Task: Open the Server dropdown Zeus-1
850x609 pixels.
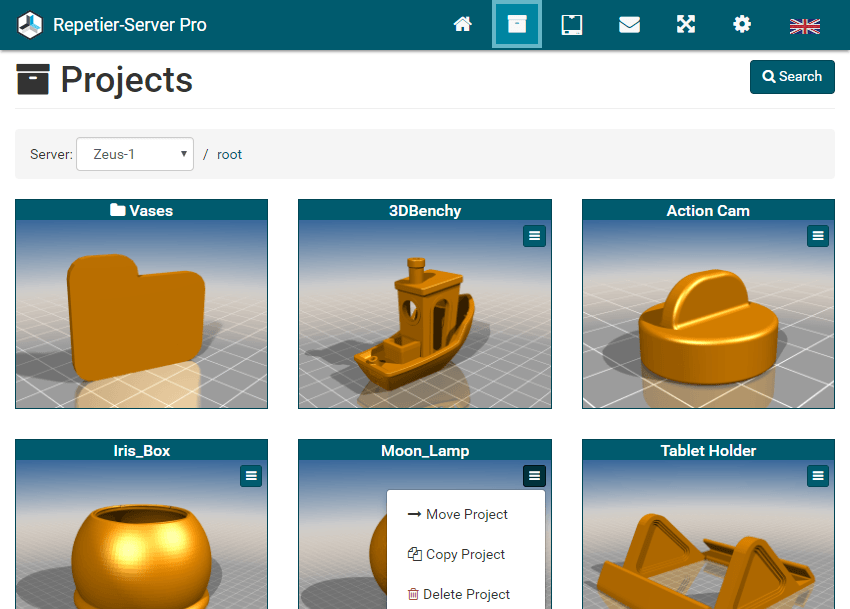Action: 135,154
